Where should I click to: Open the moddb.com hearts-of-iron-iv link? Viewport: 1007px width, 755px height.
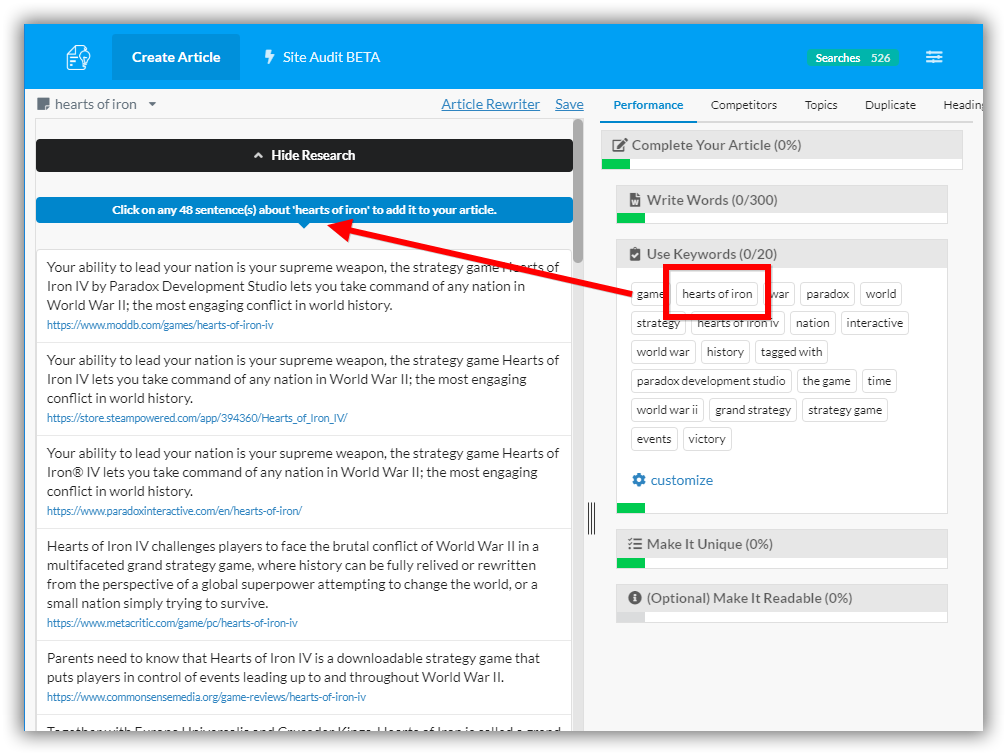tap(160, 325)
